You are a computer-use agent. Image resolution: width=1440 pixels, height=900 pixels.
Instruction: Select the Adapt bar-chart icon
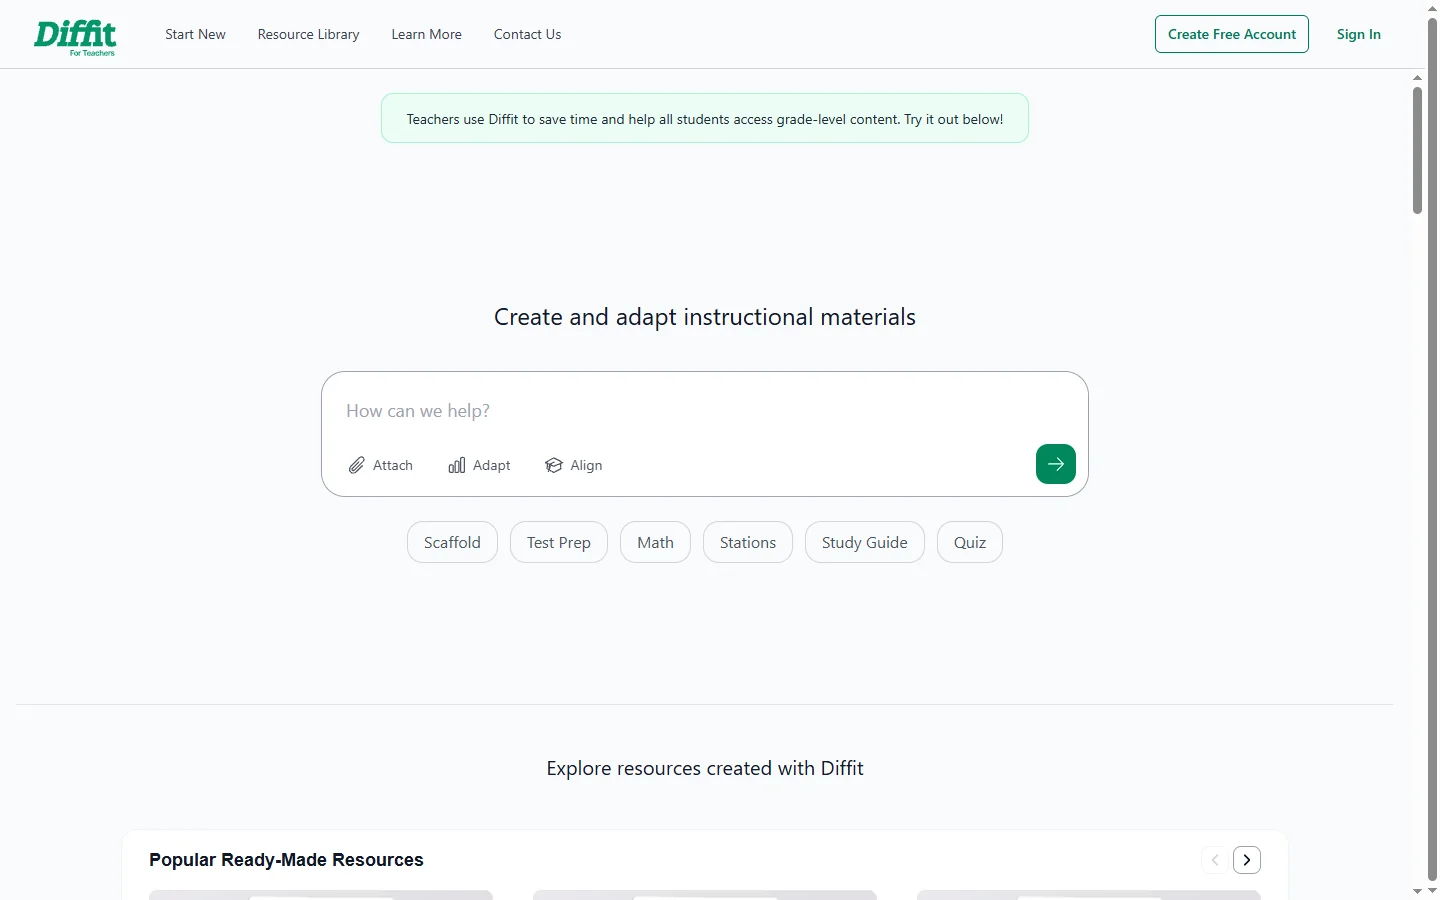click(457, 465)
